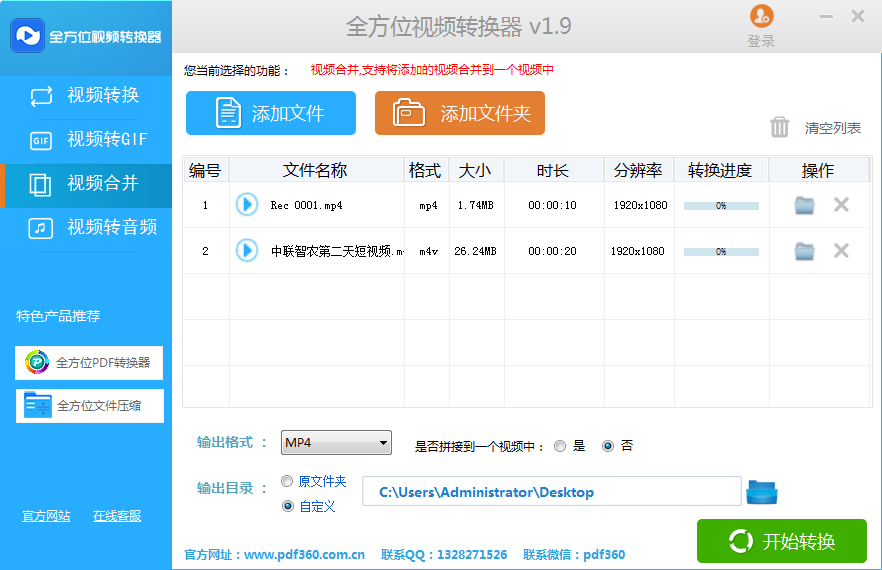The image size is (882, 570).
Task: Select 否 for merging into one video
Action: pos(608,446)
